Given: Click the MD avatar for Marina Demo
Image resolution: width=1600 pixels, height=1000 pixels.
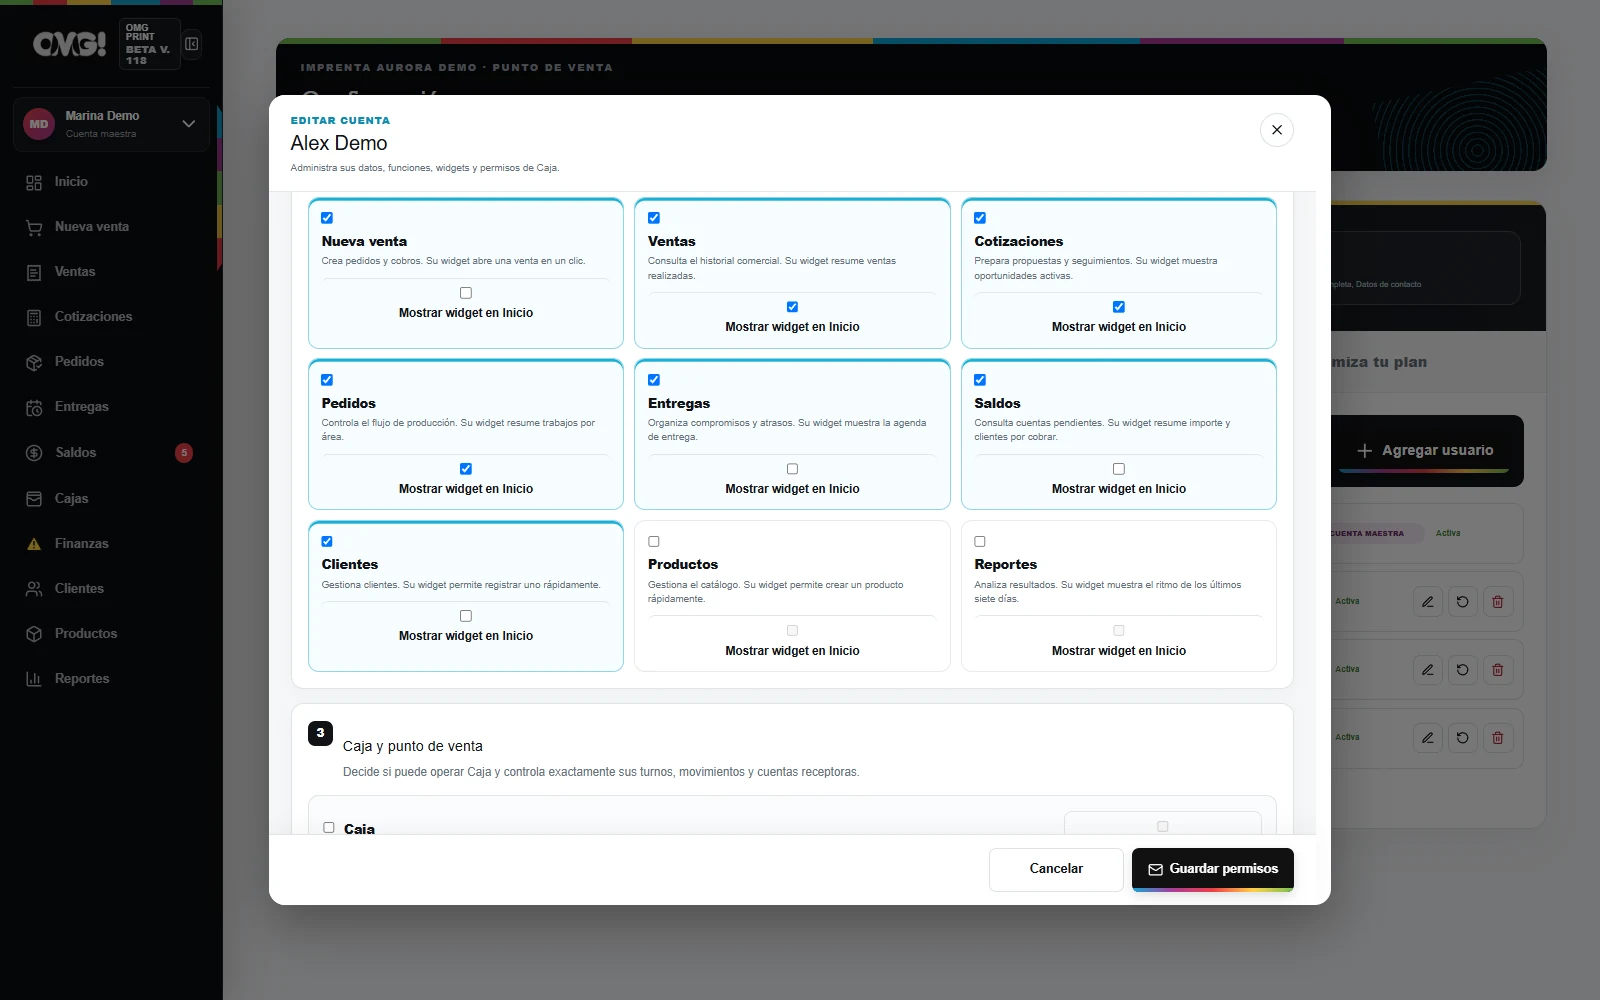Looking at the screenshot, I should point(38,124).
